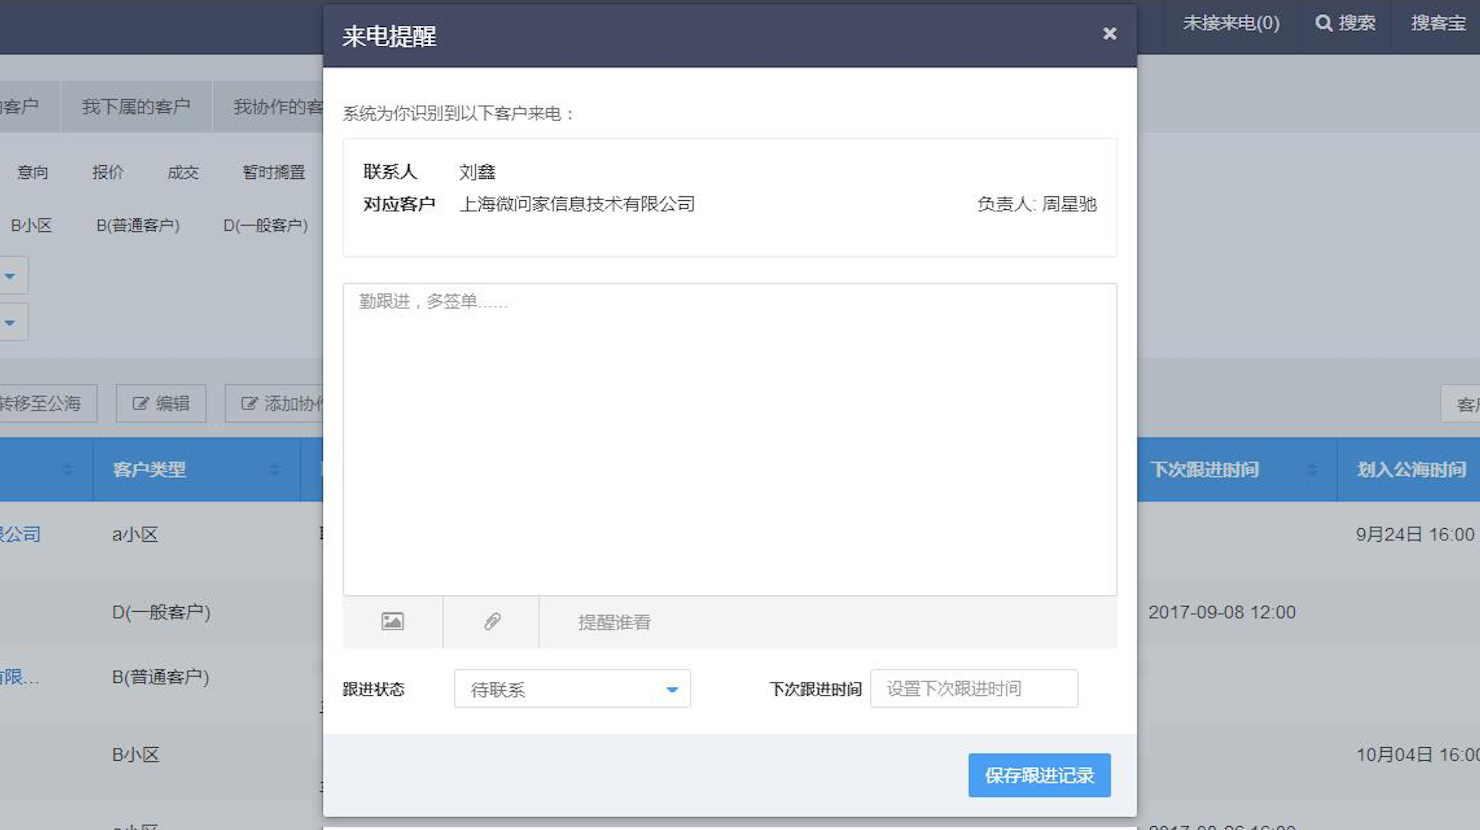The image size is (1480, 830).
Task: Click the search magnifier icon
Action: click(1323, 23)
